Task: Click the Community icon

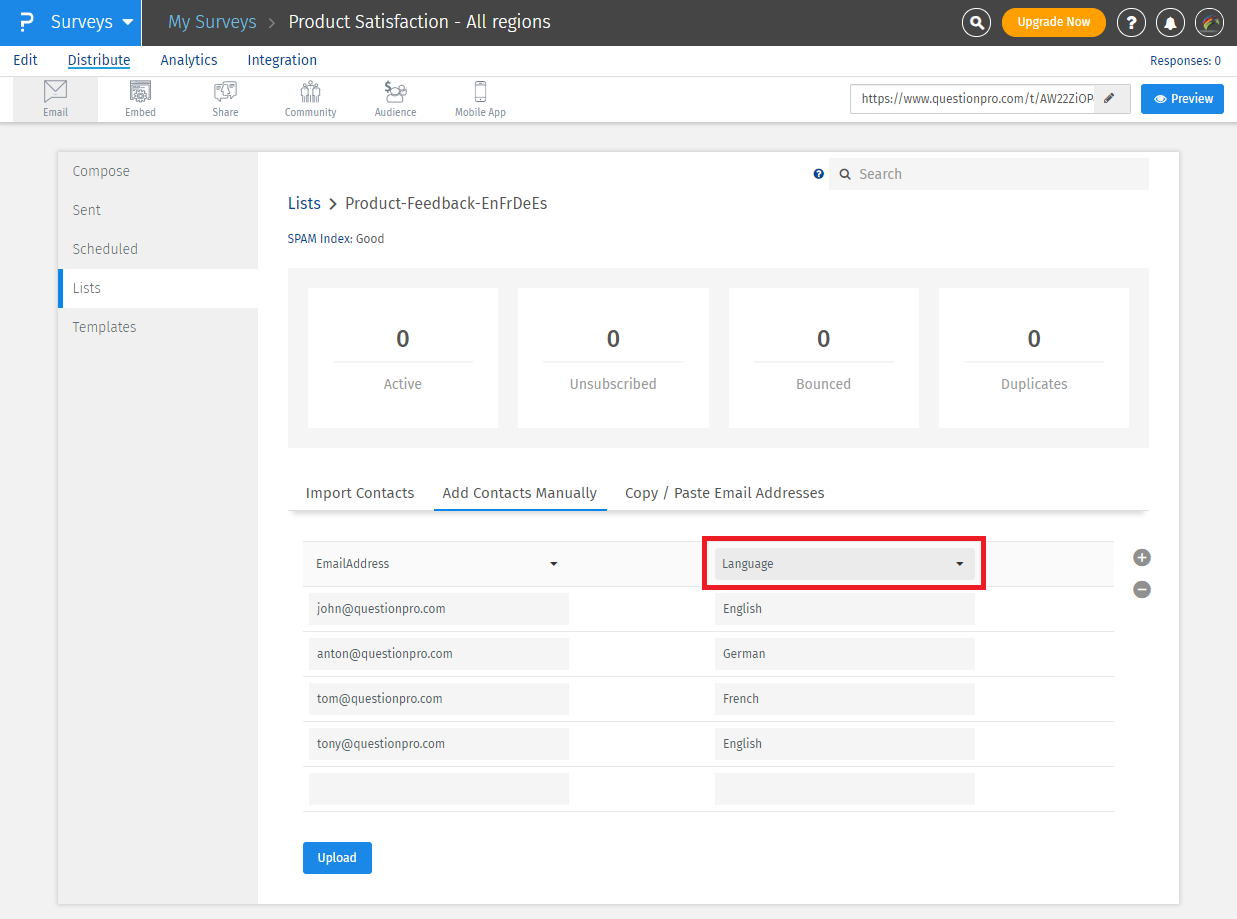Action: click(x=310, y=99)
